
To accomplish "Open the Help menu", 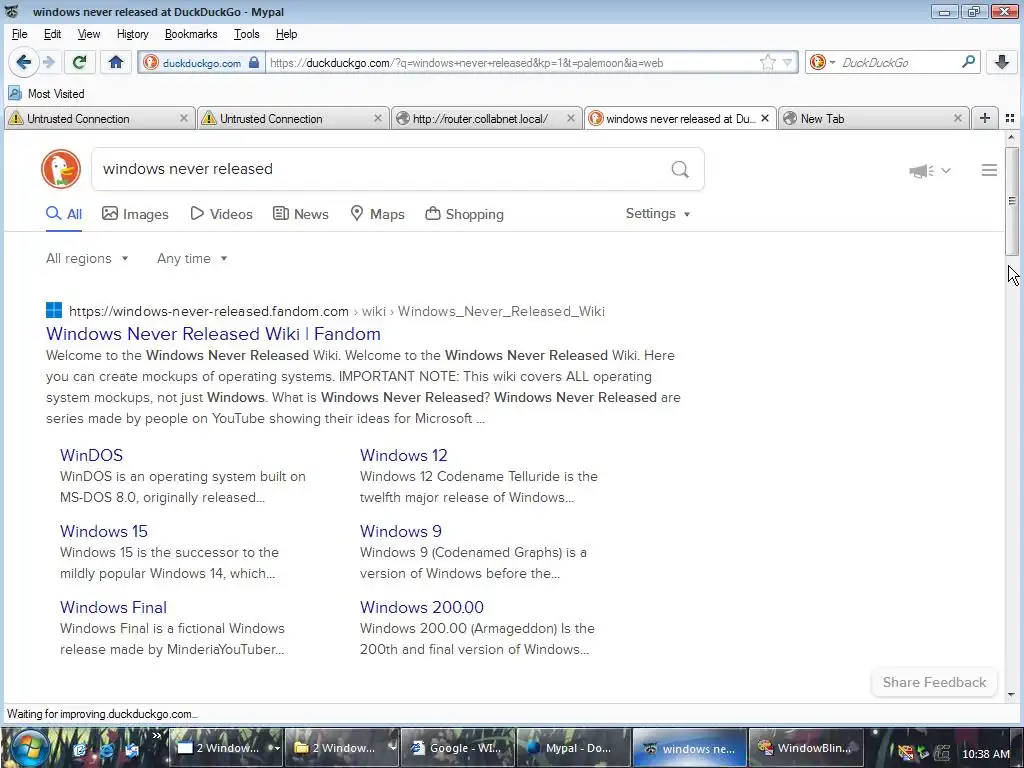I will pyautogui.click(x=286, y=34).
